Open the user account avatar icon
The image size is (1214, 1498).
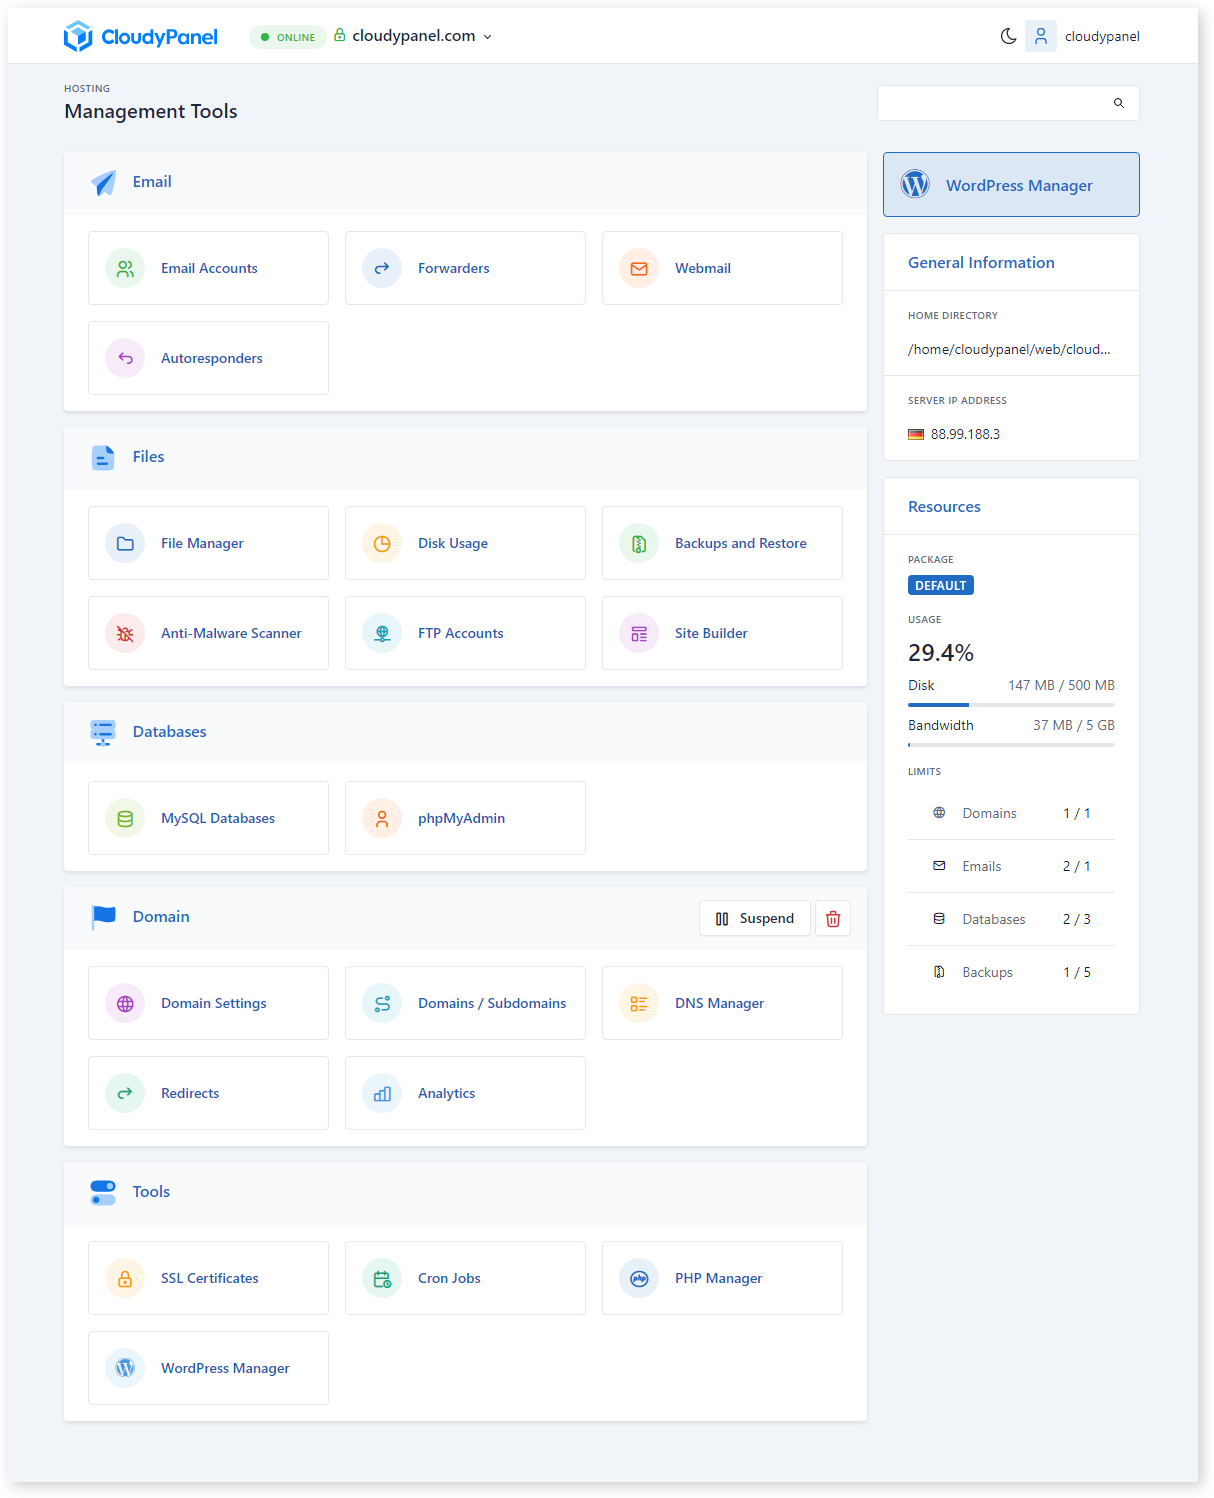tap(1040, 36)
